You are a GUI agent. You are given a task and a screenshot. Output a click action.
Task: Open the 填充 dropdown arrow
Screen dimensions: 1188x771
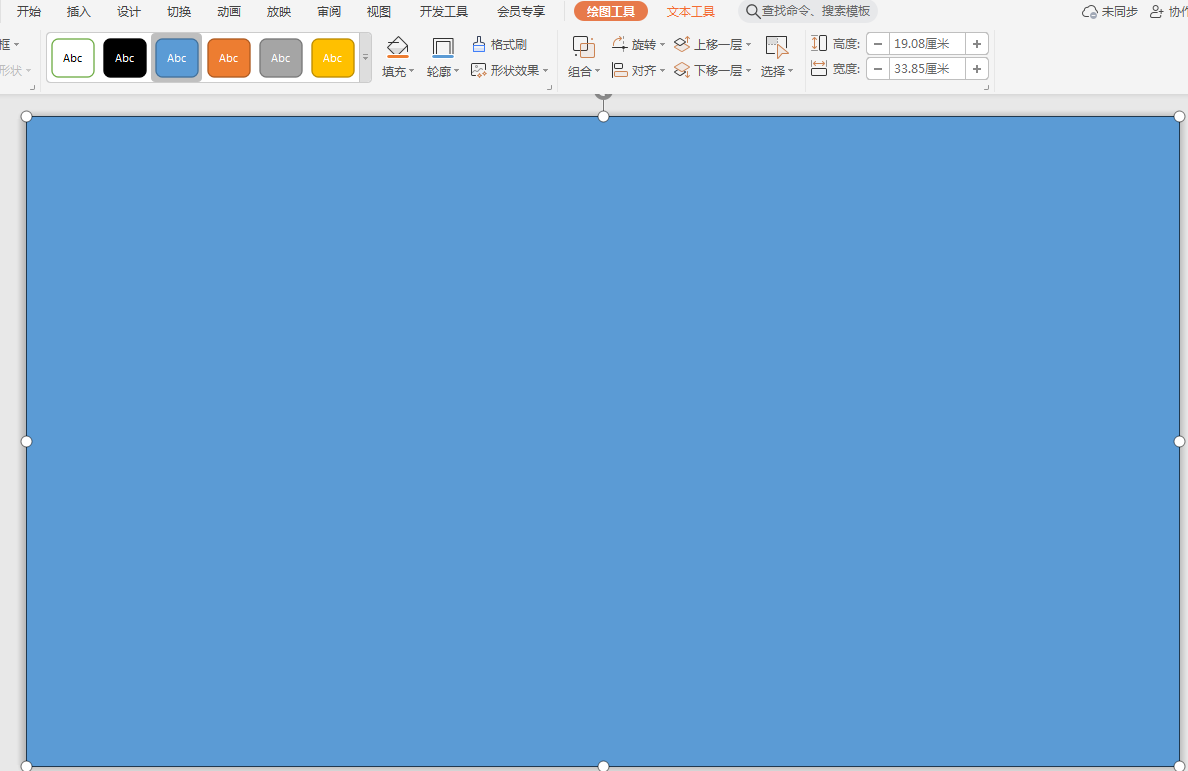tap(411, 71)
